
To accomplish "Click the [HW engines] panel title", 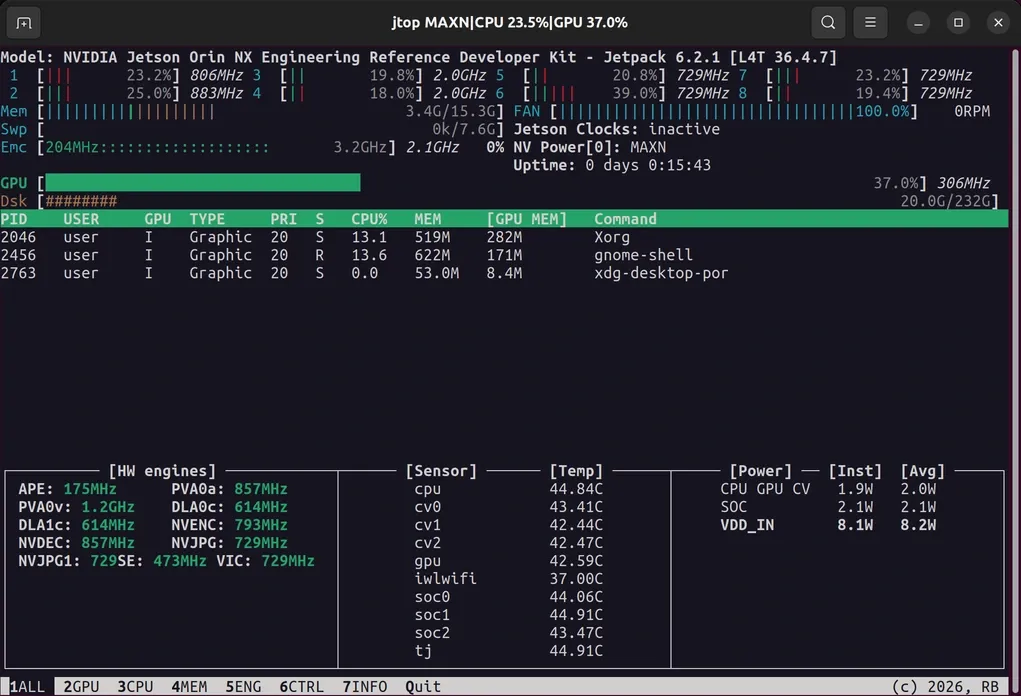I will (x=162, y=471).
